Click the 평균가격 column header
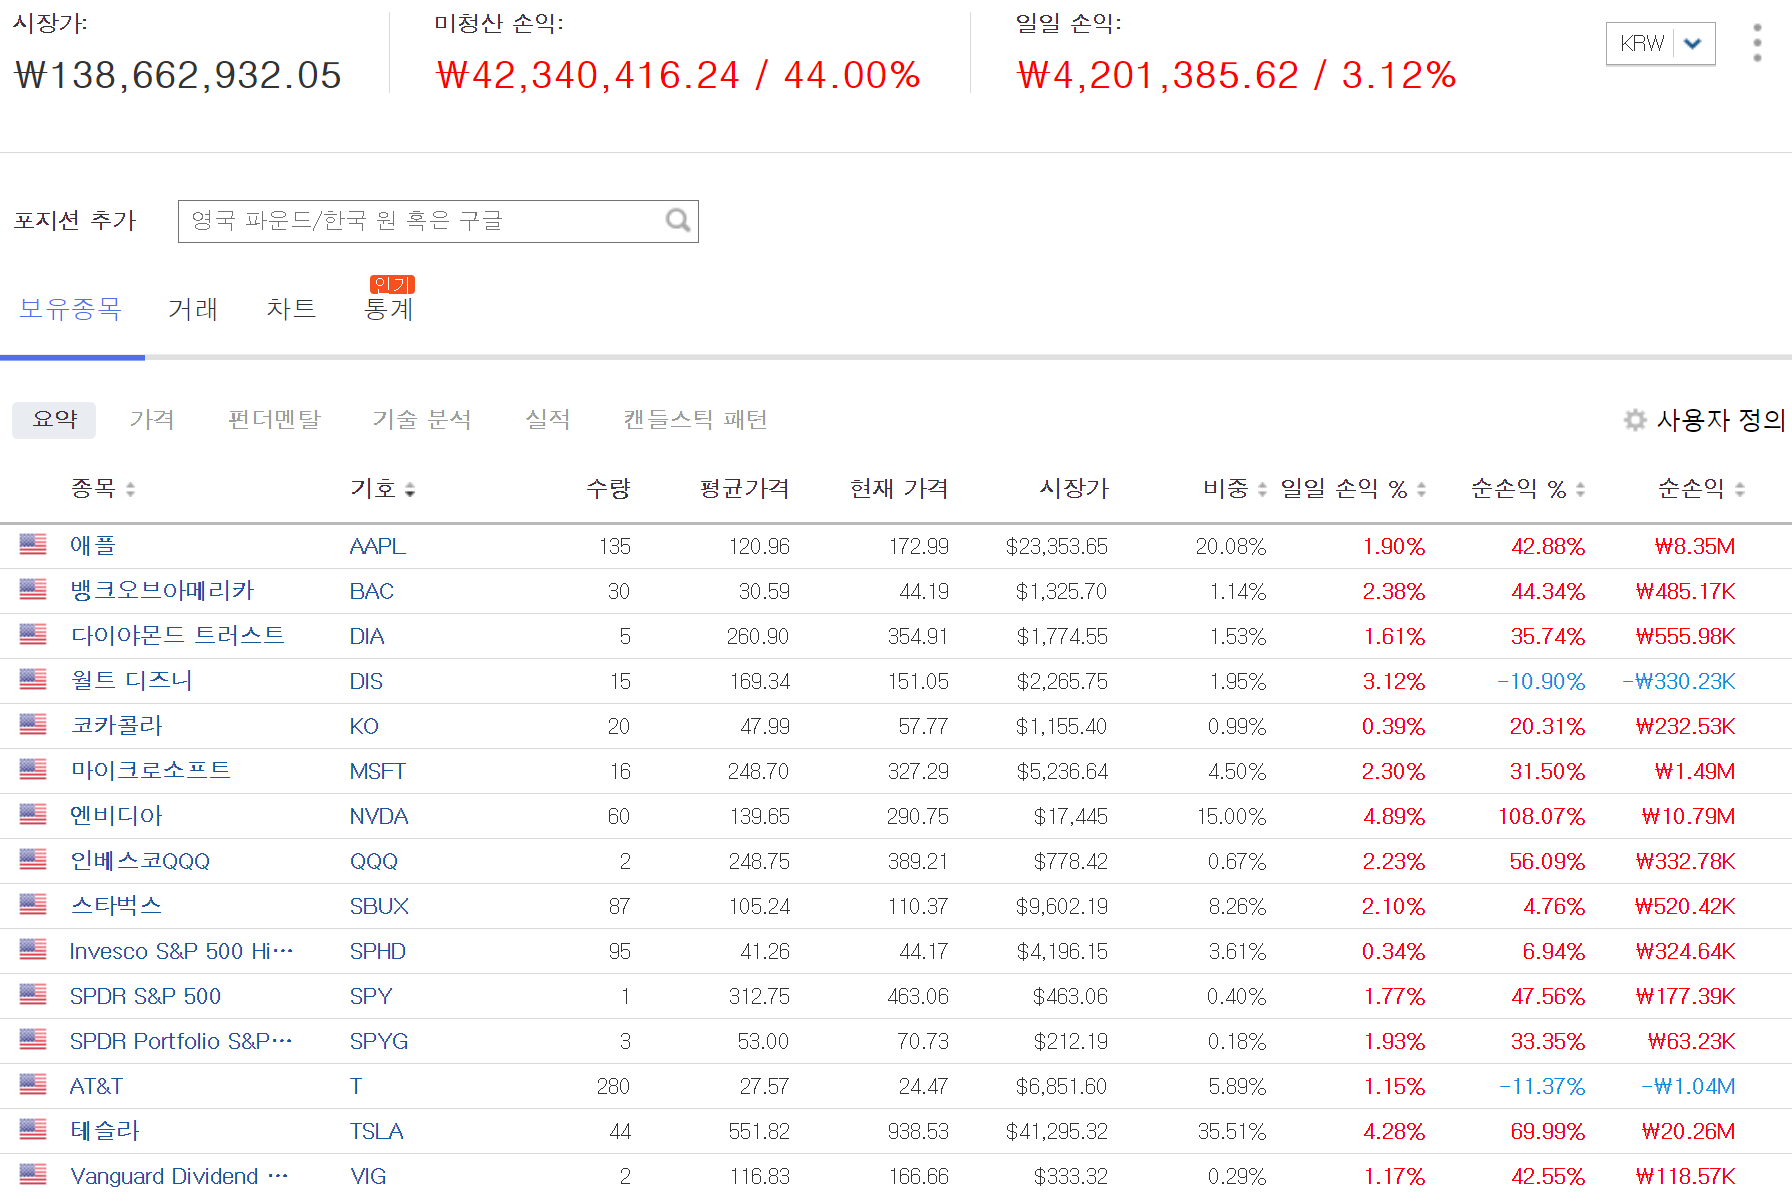The width and height of the screenshot is (1792, 1200). pyautogui.click(x=745, y=488)
